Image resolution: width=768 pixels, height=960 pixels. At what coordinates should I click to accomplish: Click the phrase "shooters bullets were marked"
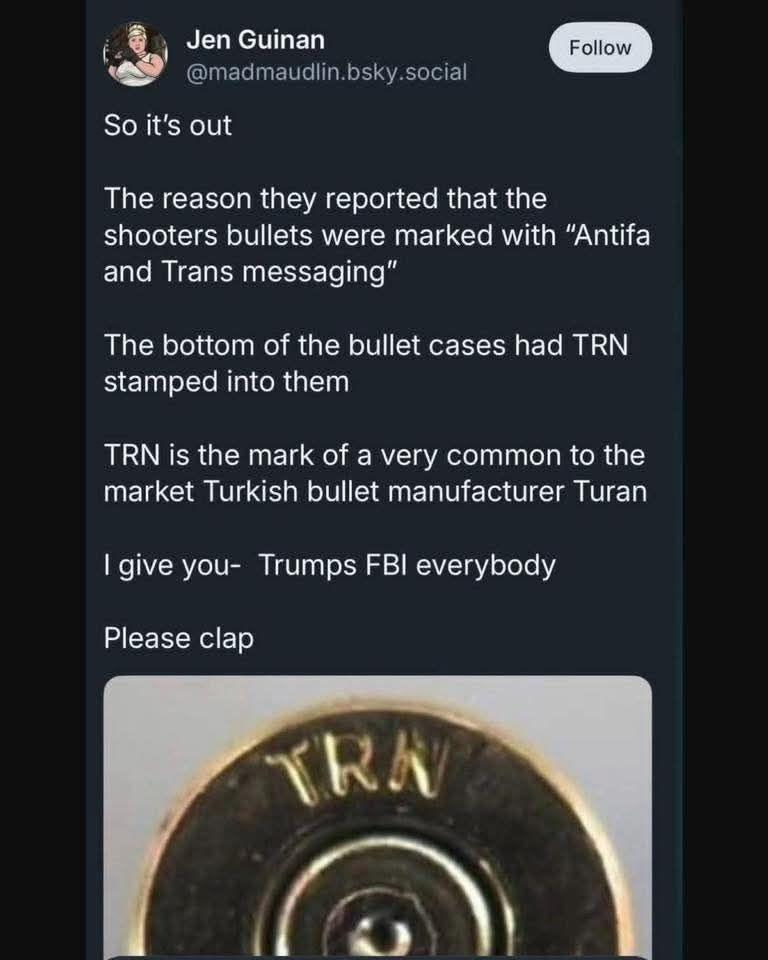click(298, 236)
